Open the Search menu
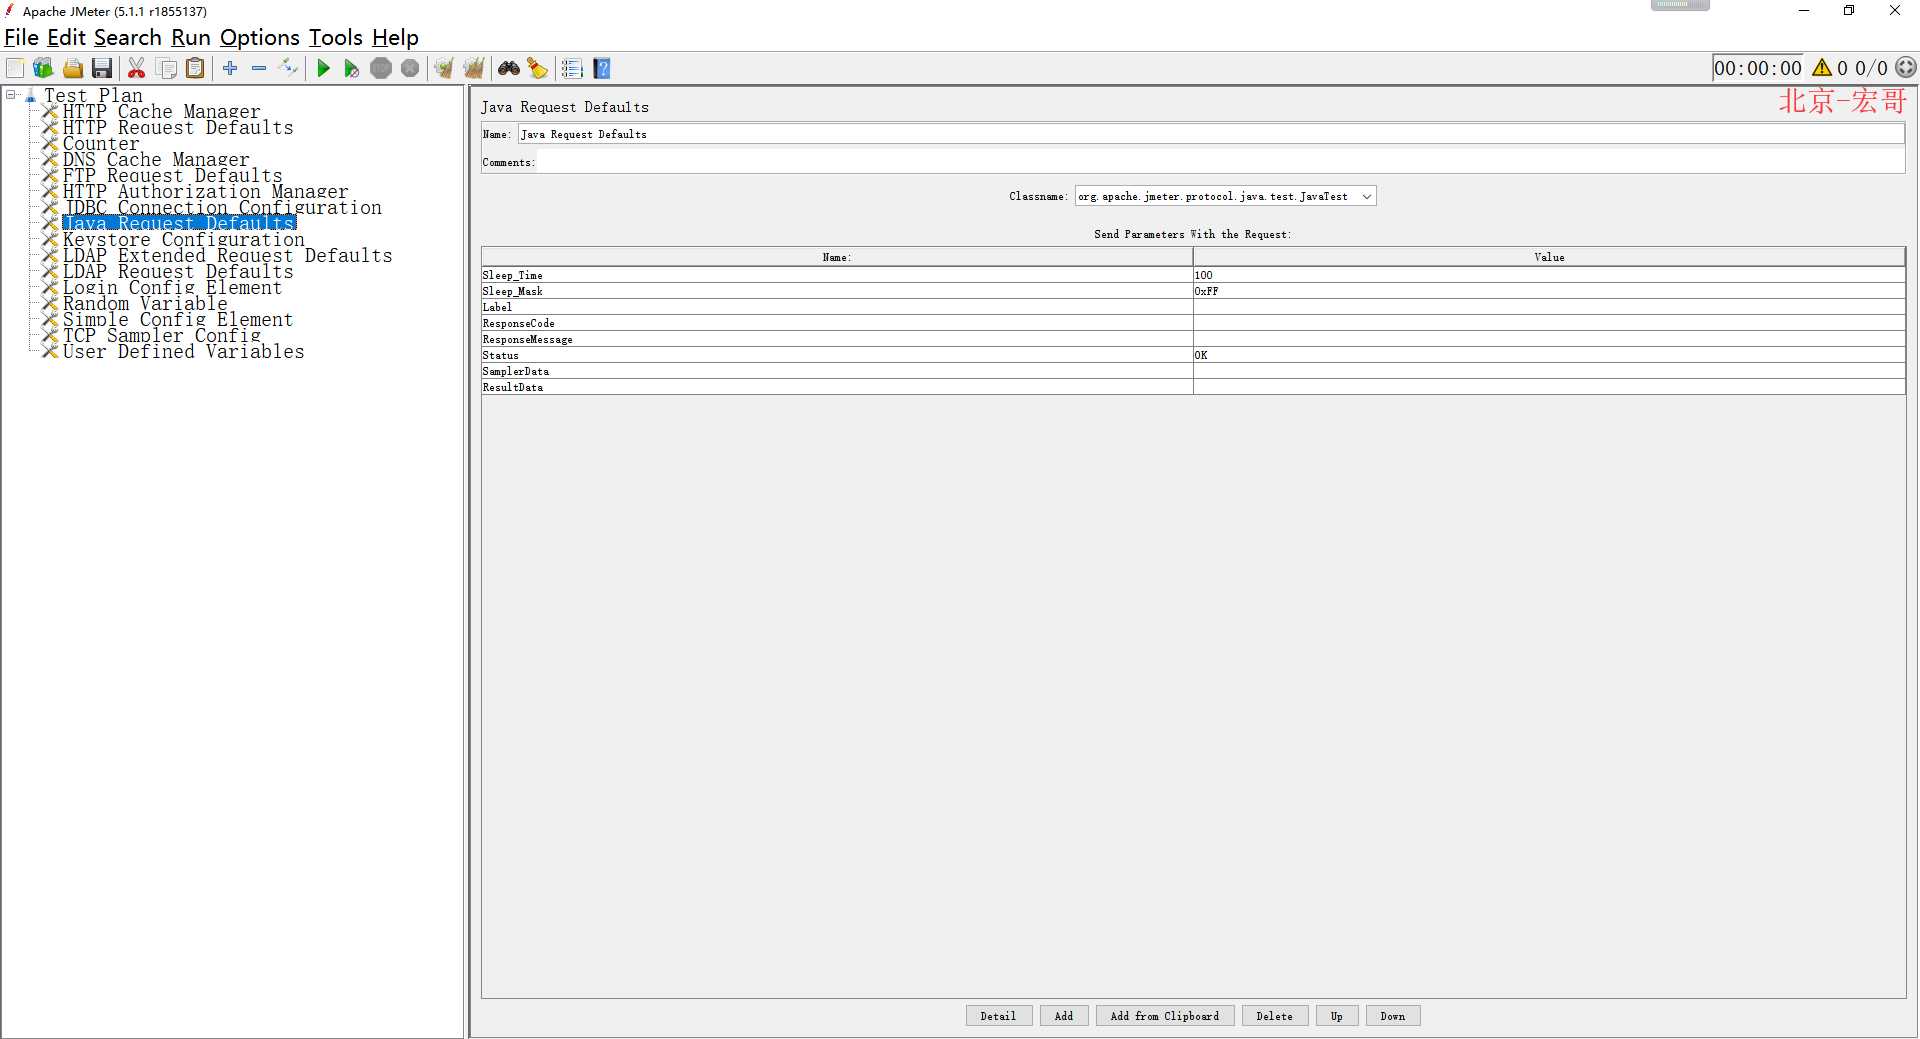Screen dimensions: 1920x1039 tap(127, 38)
